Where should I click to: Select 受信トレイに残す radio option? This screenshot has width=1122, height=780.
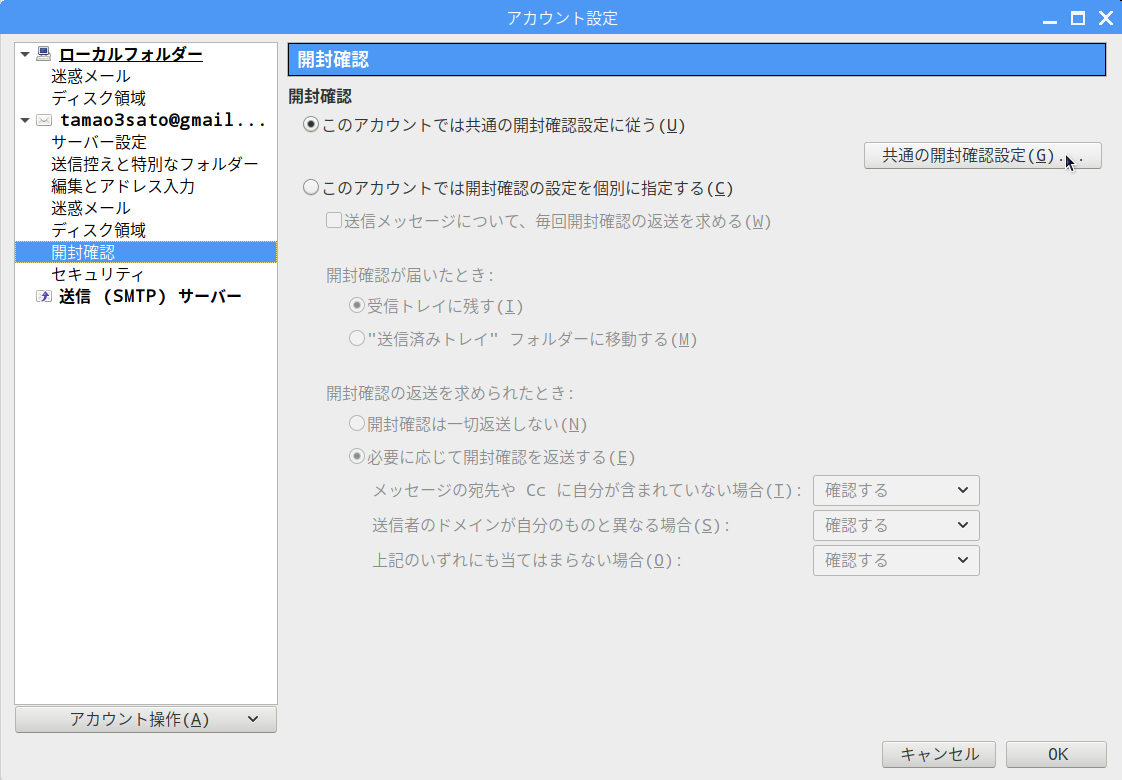tap(356, 306)
